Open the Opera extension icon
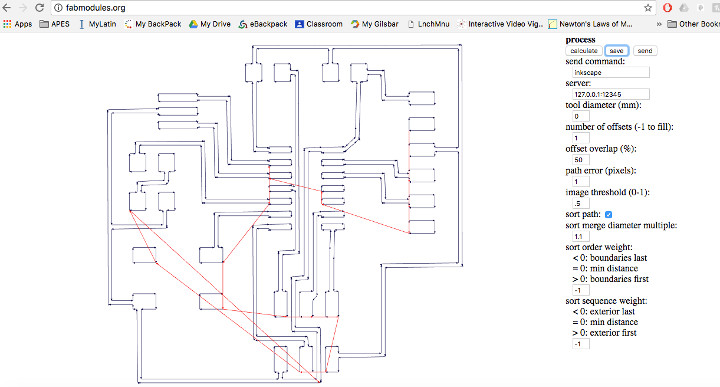 tap(667, 8)
